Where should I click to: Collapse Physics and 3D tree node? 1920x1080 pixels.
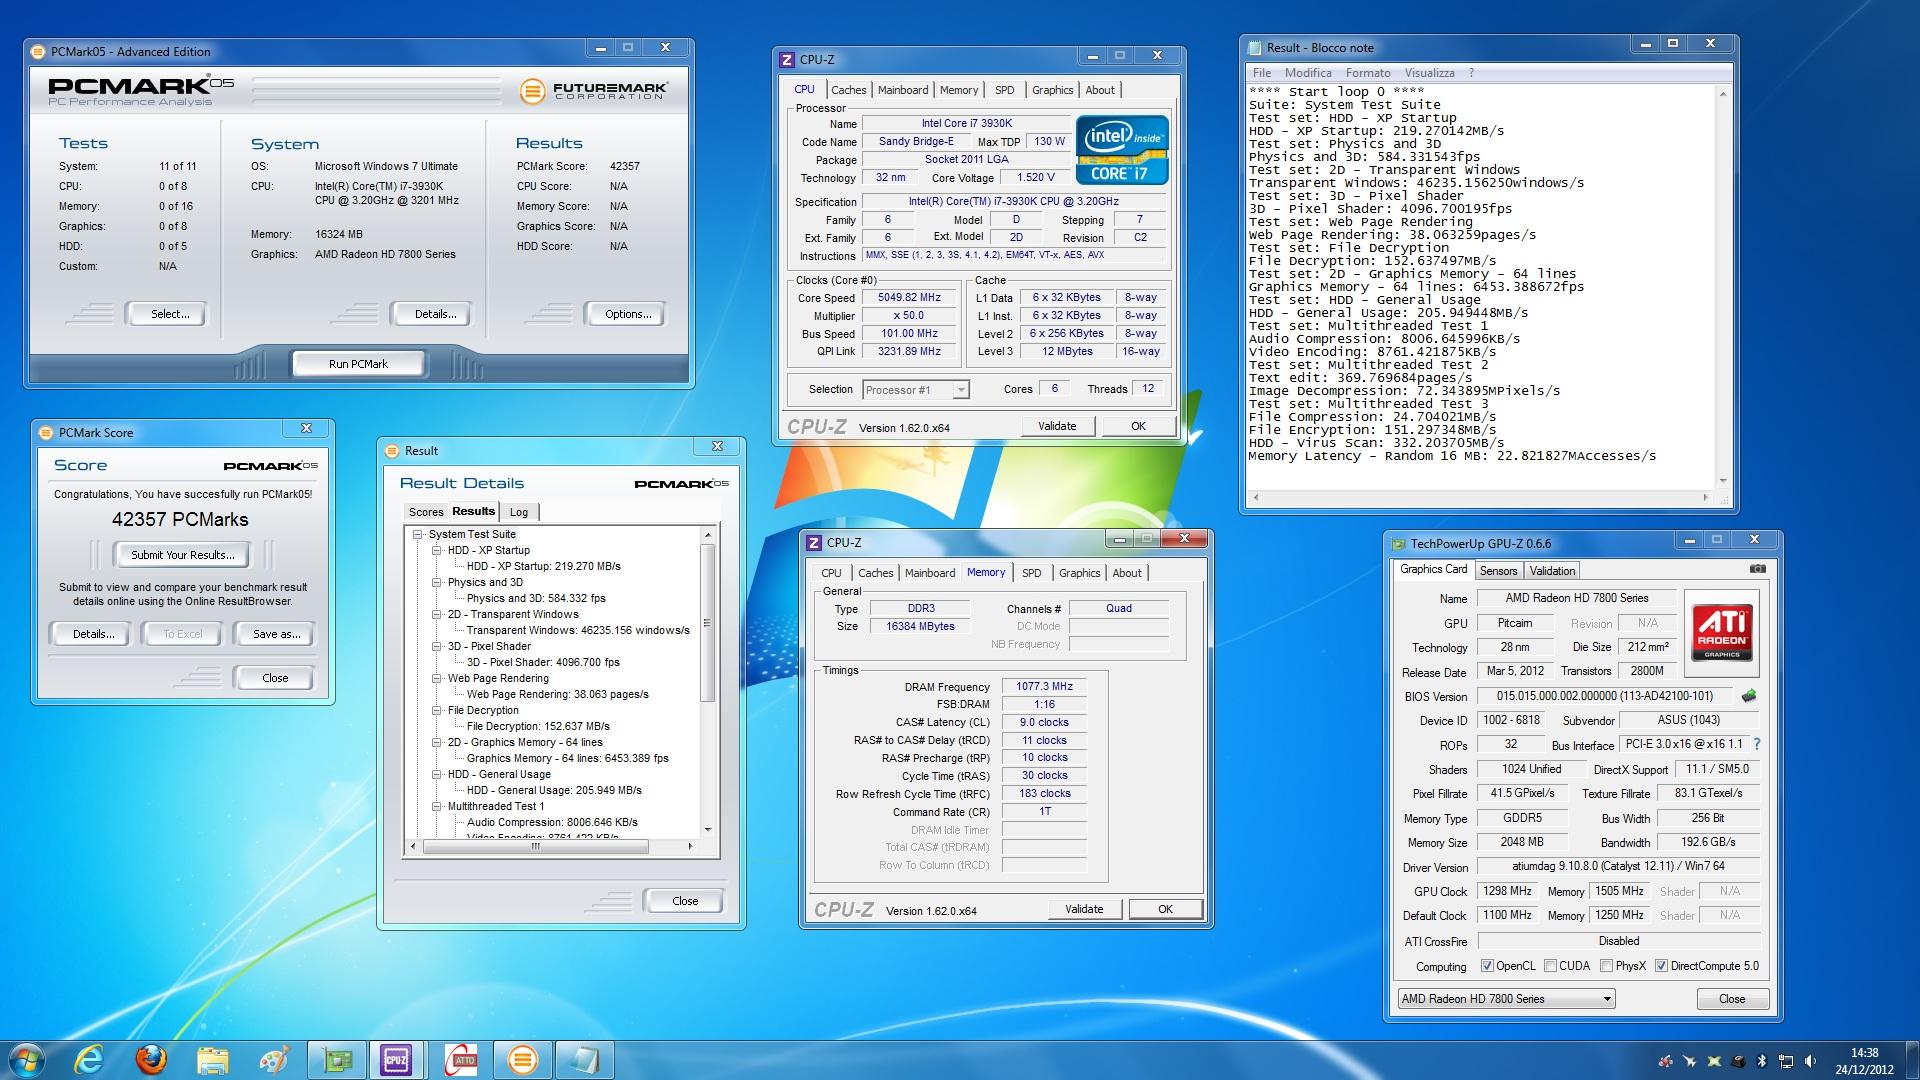(x=437, y=582)
